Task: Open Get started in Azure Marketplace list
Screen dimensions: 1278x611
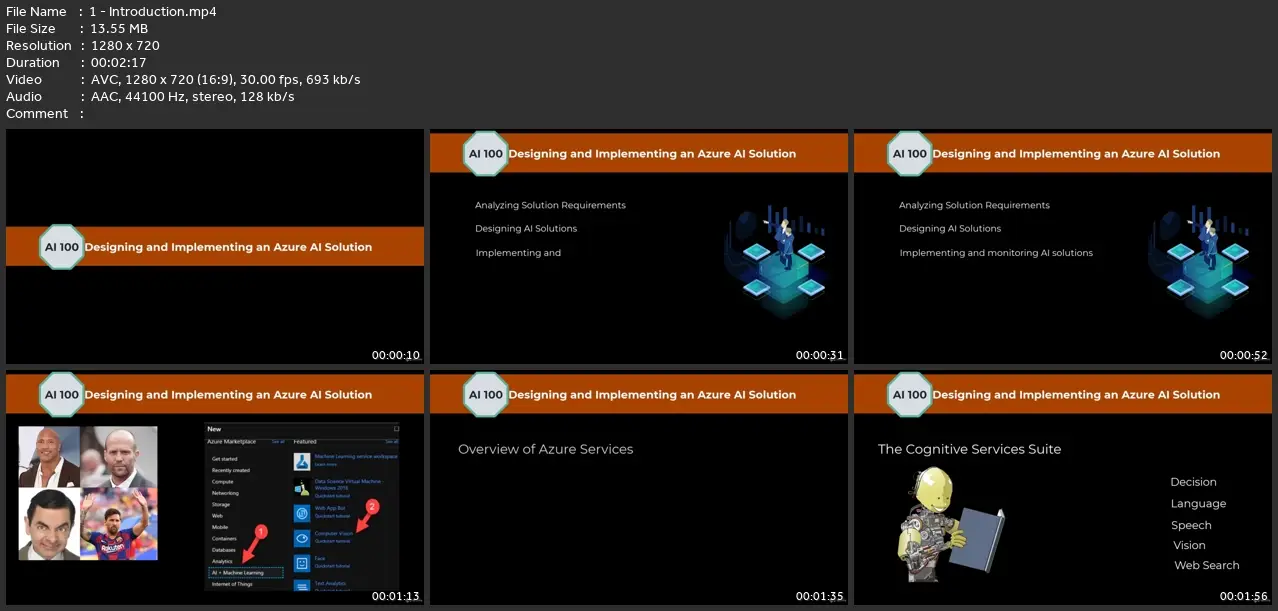Action: click(x=224, y=459)
